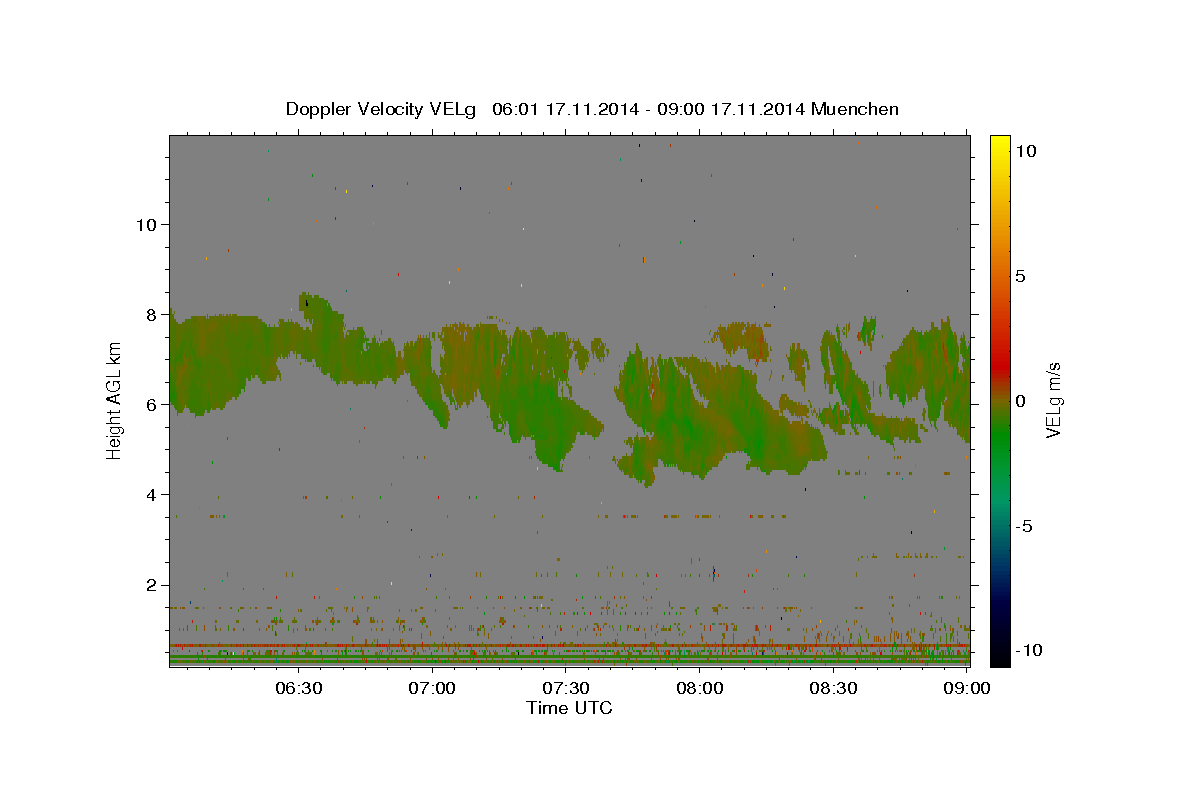Click the height axis label 8
Image resolution: width=1200 pixels, height=800 pixels.
click(151, 314)
